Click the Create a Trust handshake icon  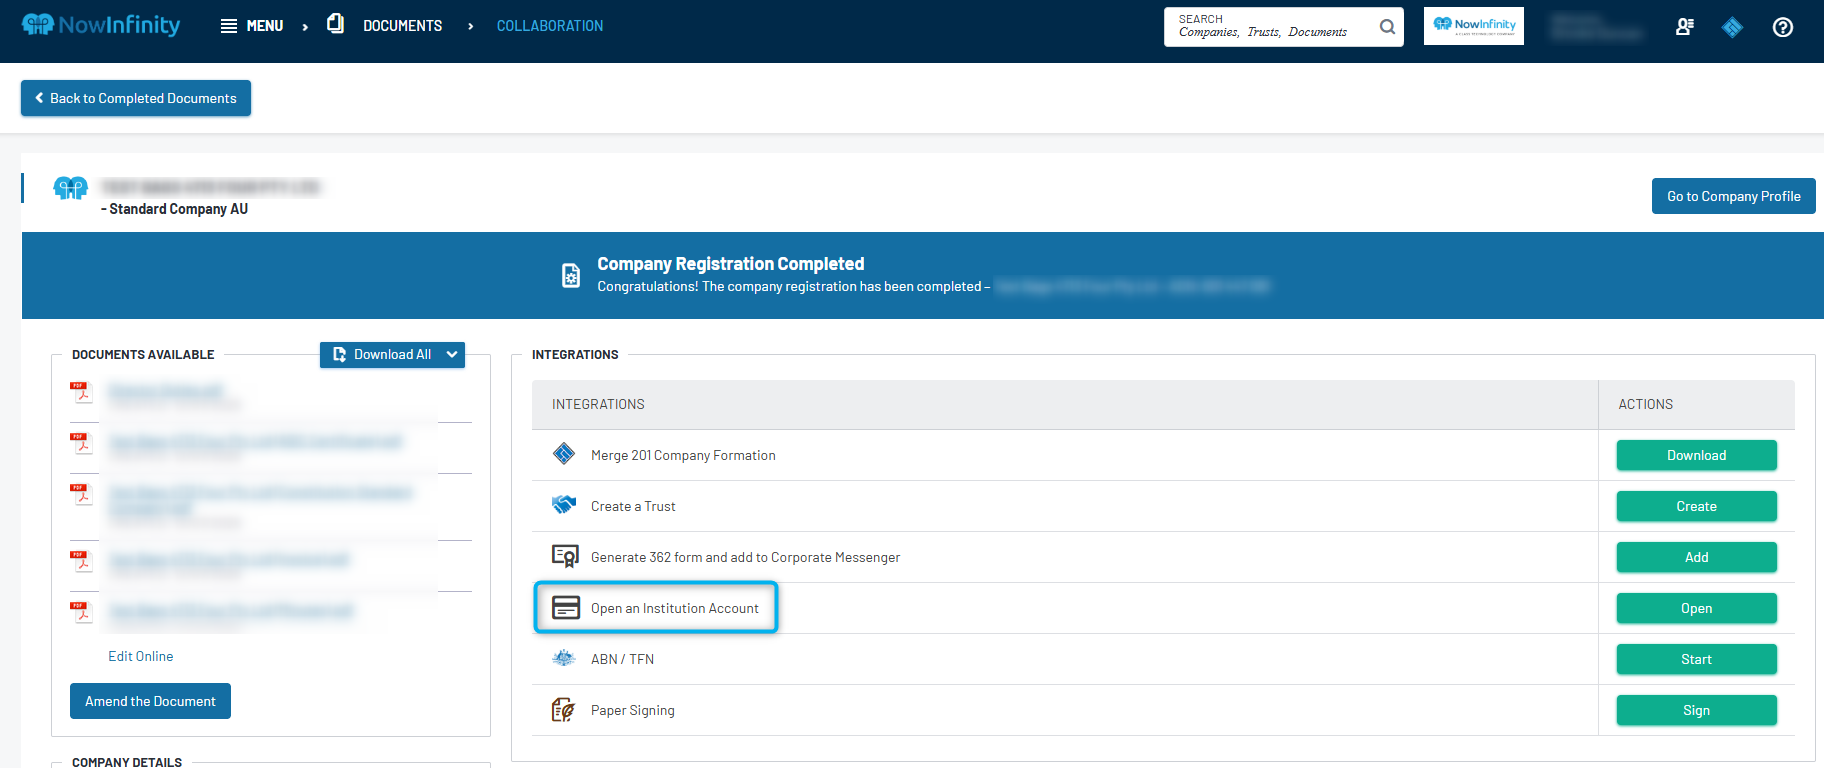click(x=564, y=505)
